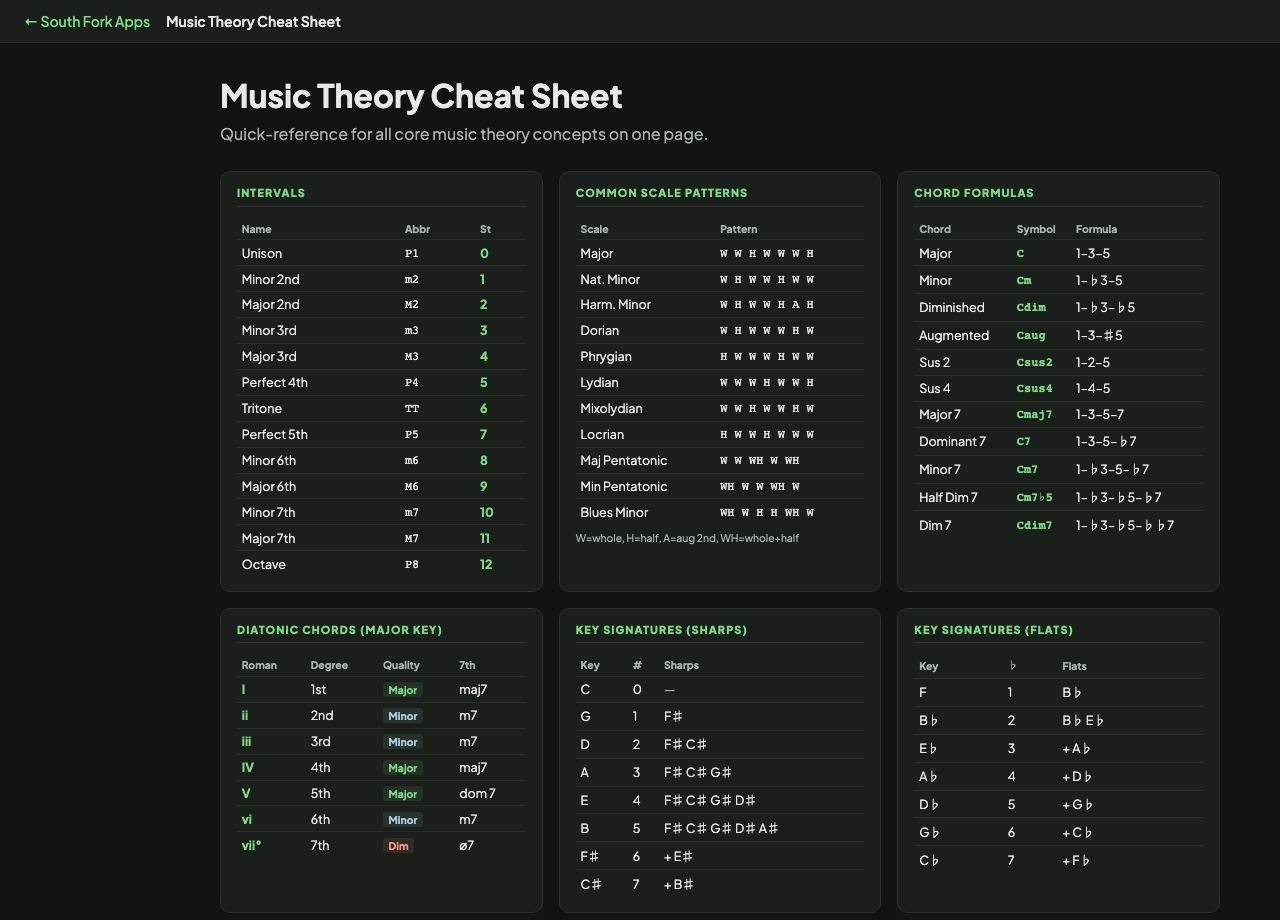This screenshot has height=920, width=1280.
Task: Select the +E♯ sharps cell
Action: [x=678, y=856]
